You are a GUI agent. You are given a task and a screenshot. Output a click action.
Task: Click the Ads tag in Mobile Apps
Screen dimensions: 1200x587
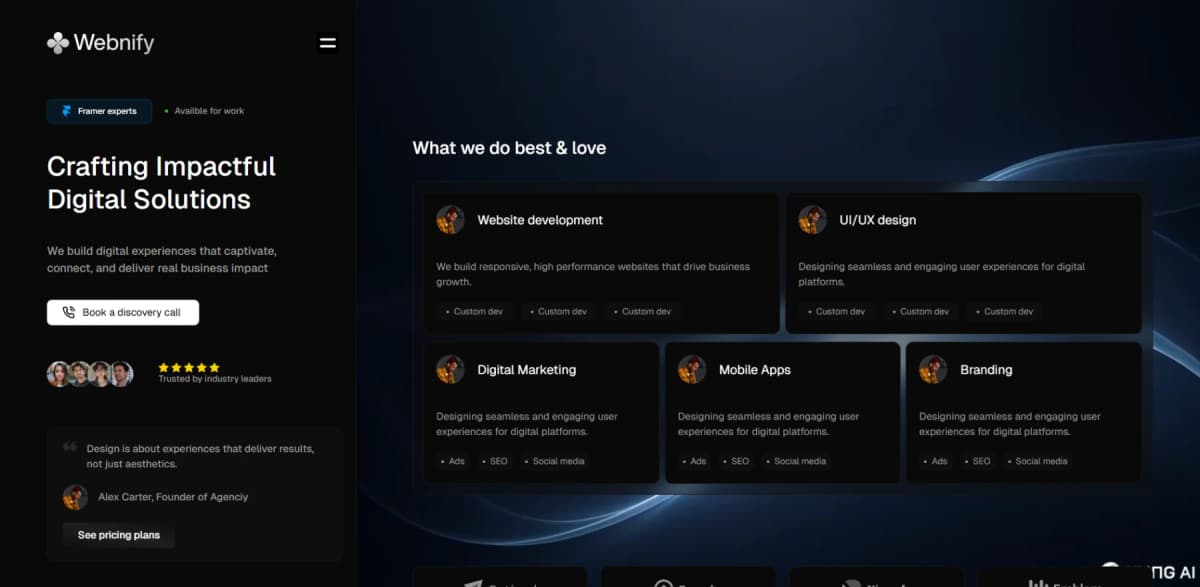(696, 461)
